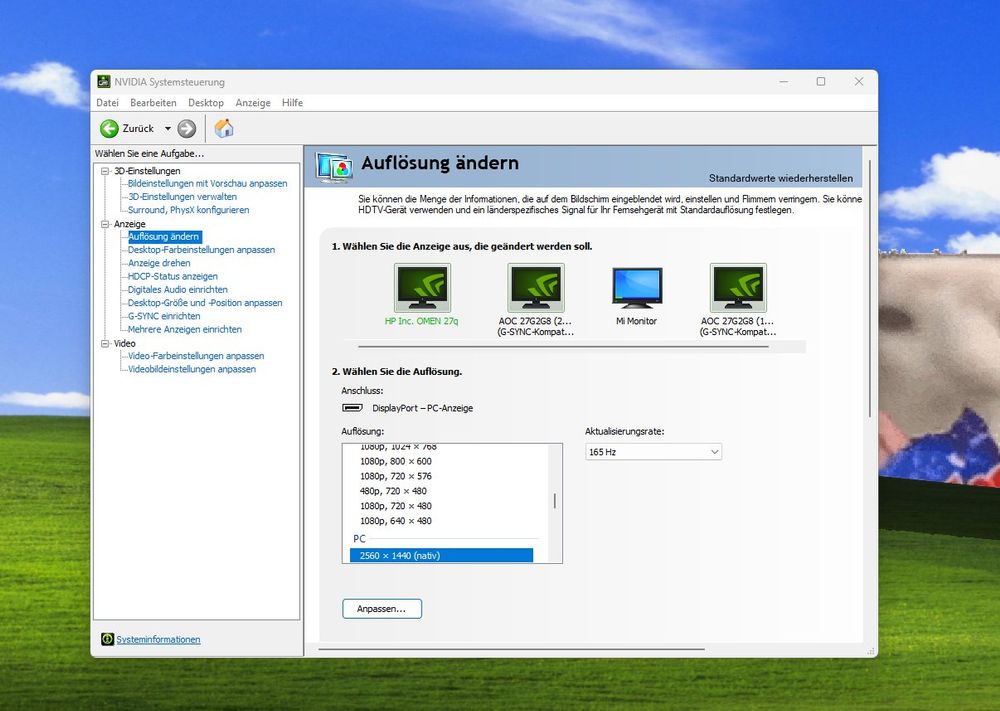This screenshot has height=711, width=1000.
Task: Collapse the Video tree node
Action: 105,343
